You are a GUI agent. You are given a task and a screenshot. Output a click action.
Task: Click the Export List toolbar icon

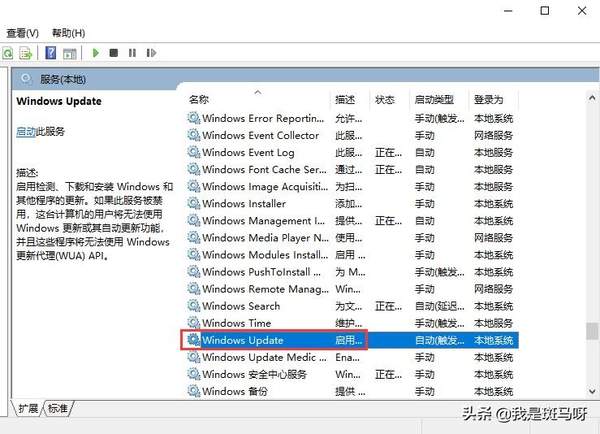[26, 53]
